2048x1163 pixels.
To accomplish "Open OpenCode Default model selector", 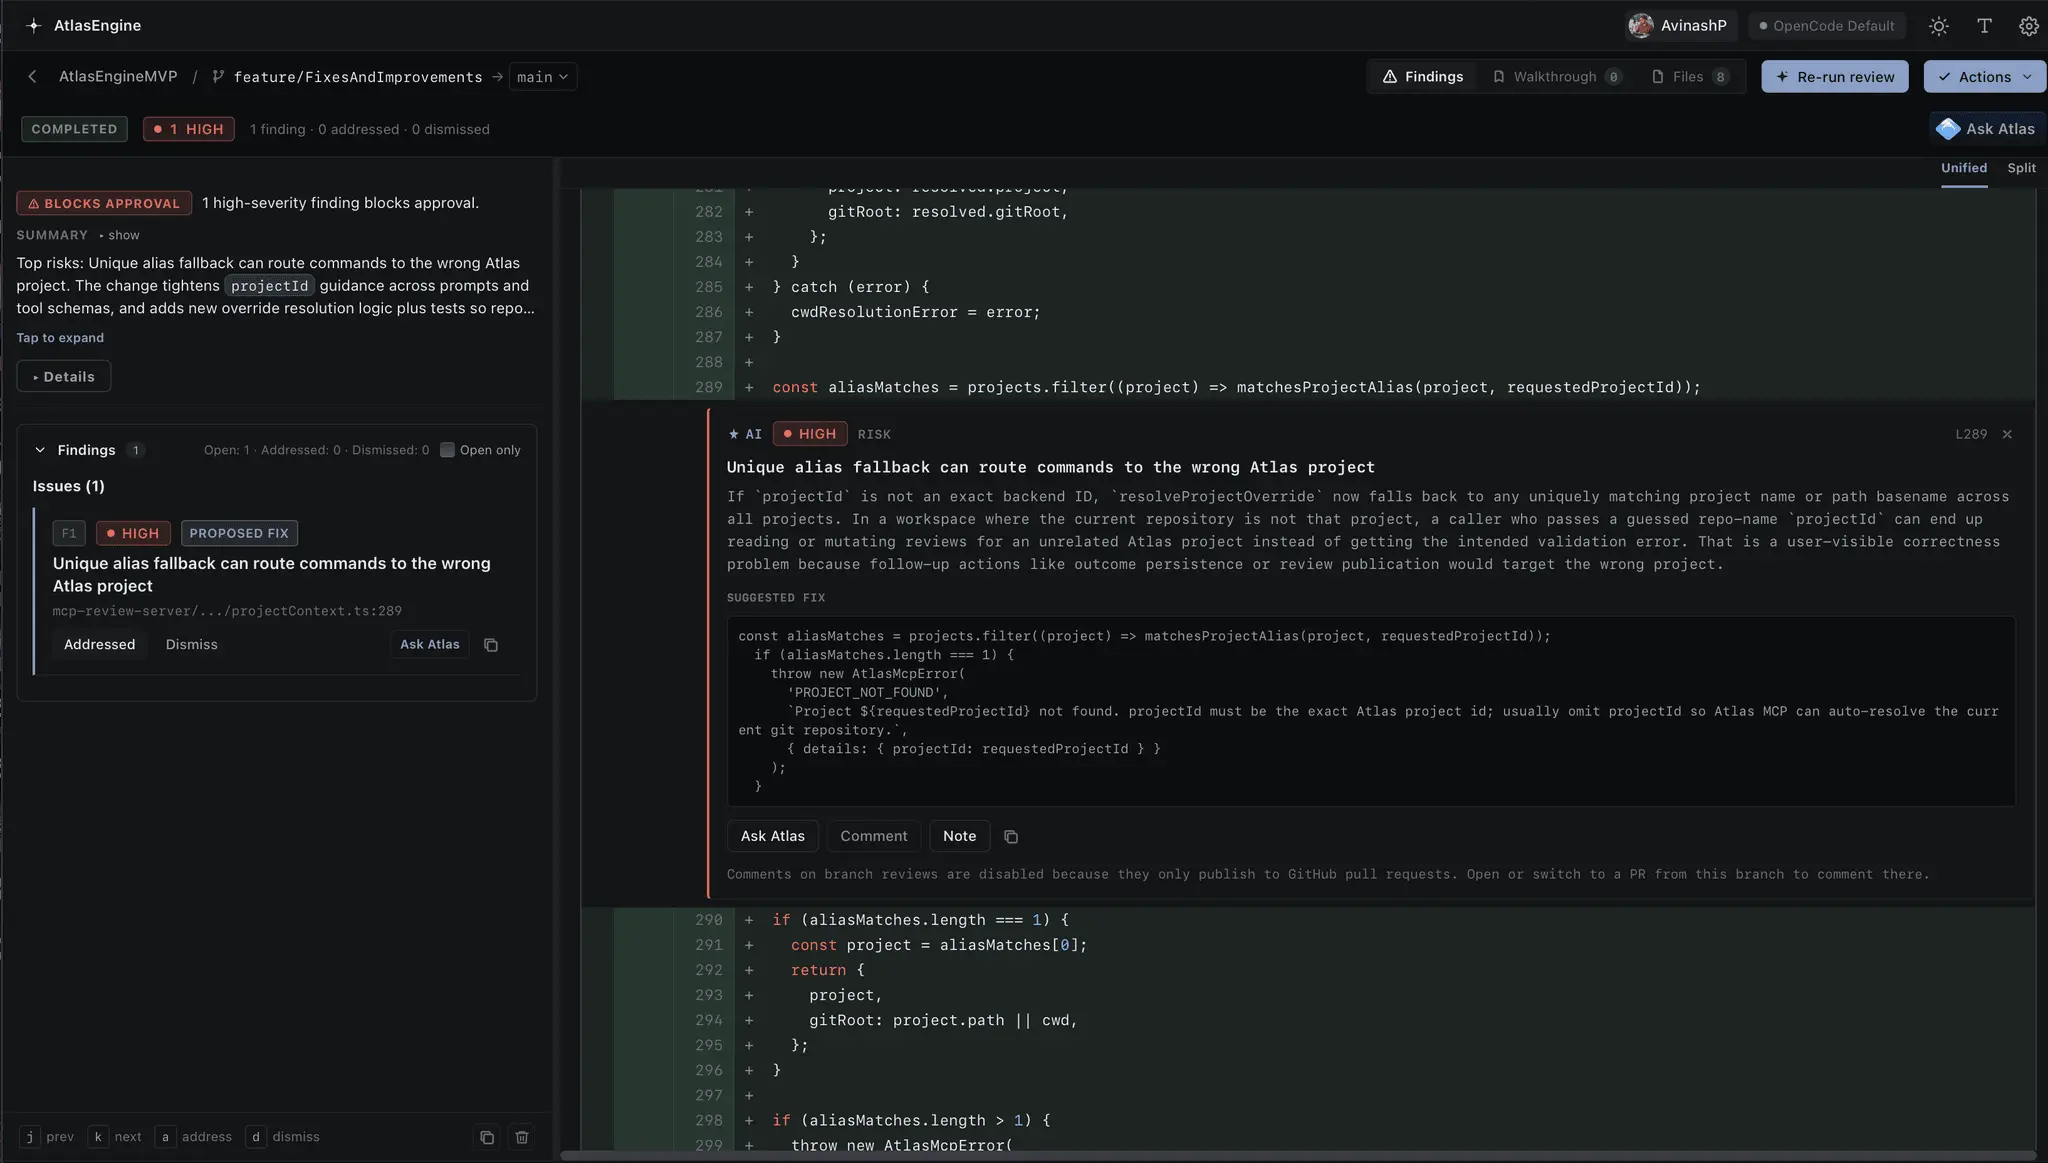I will coord(1826,26).
